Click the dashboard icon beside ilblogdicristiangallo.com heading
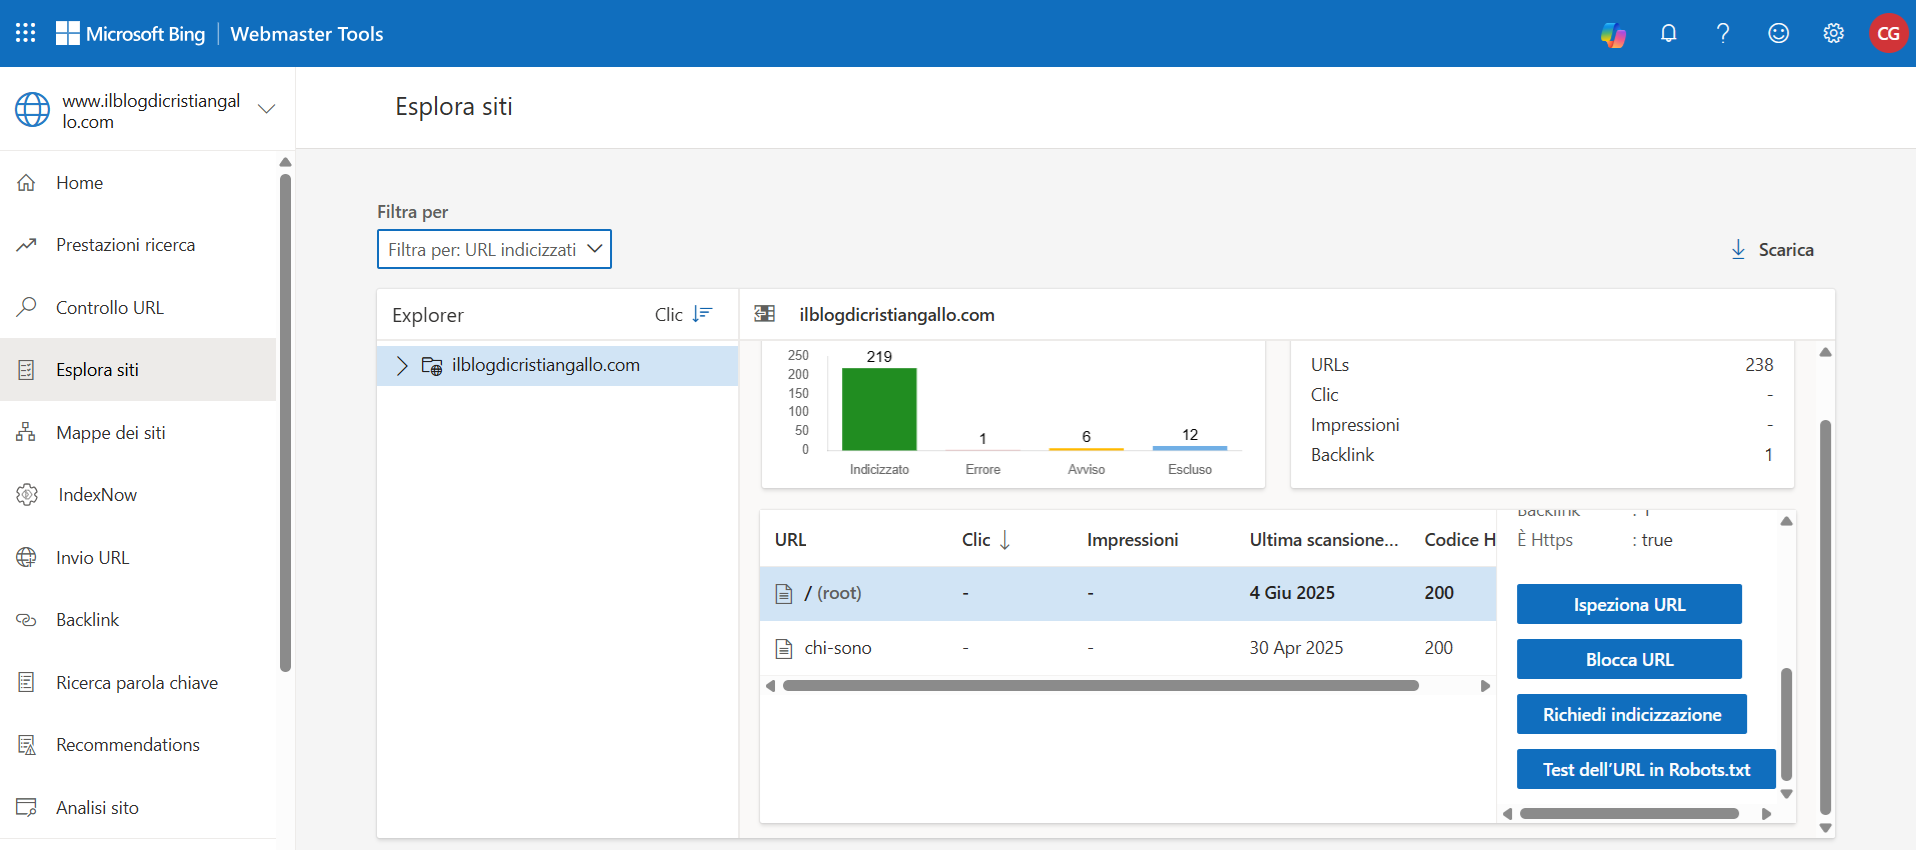 point(765,314)
